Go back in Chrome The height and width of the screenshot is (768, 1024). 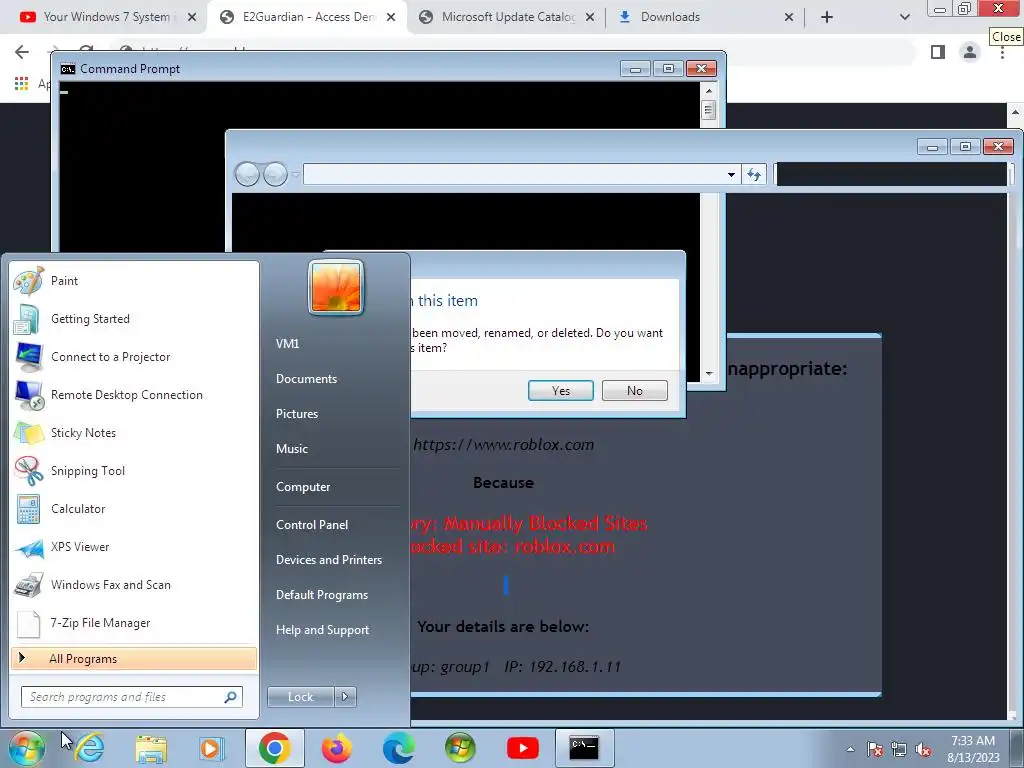tap(22, 52)
